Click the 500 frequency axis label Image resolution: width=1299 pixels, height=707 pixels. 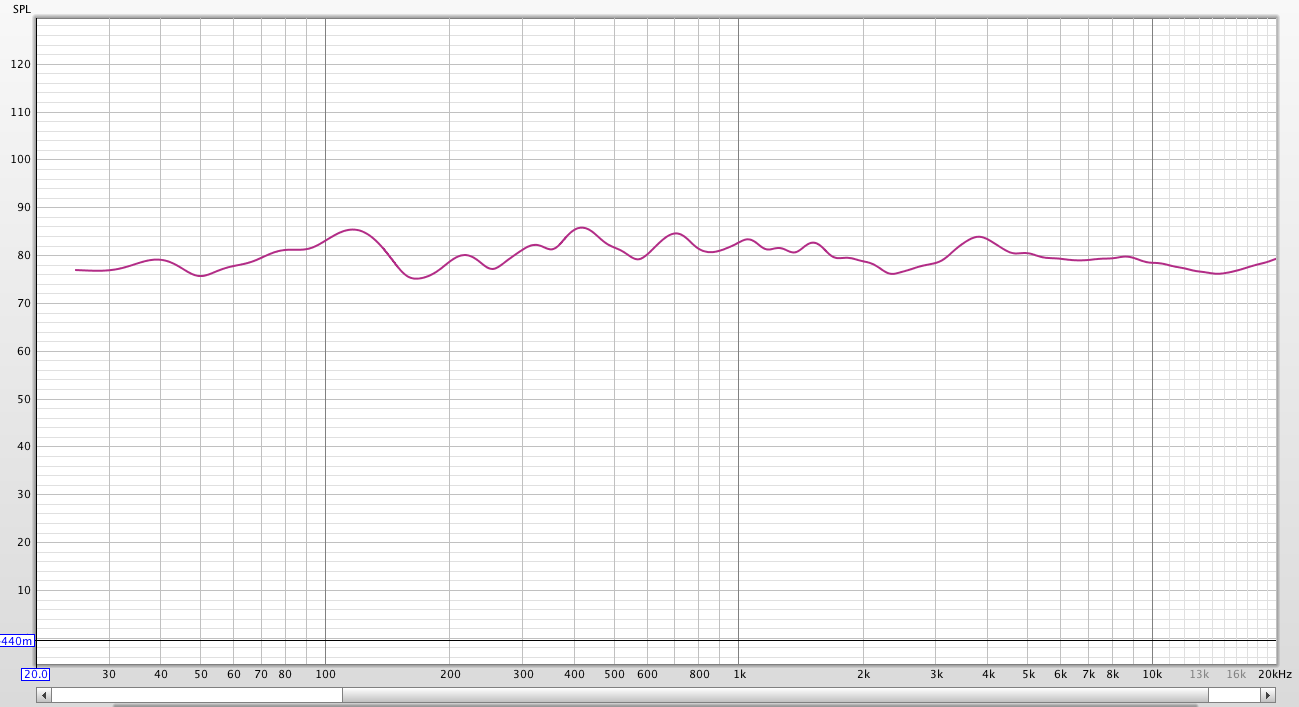(x=615, y=674)
